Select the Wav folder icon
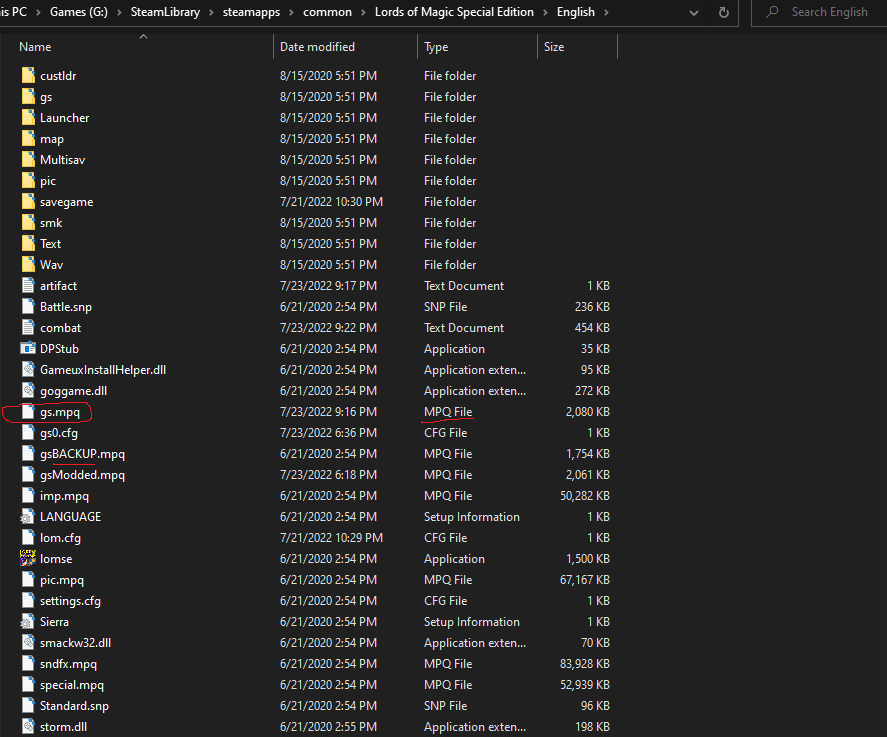This screenshot has height=737, width=887. click(28, 265)
